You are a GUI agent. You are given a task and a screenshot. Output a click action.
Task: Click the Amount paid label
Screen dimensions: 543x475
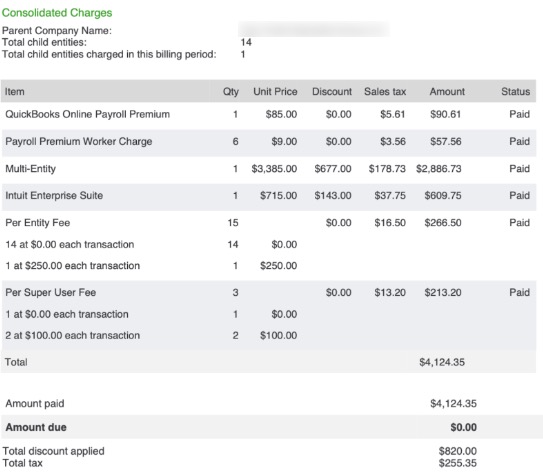pos(35,404)
